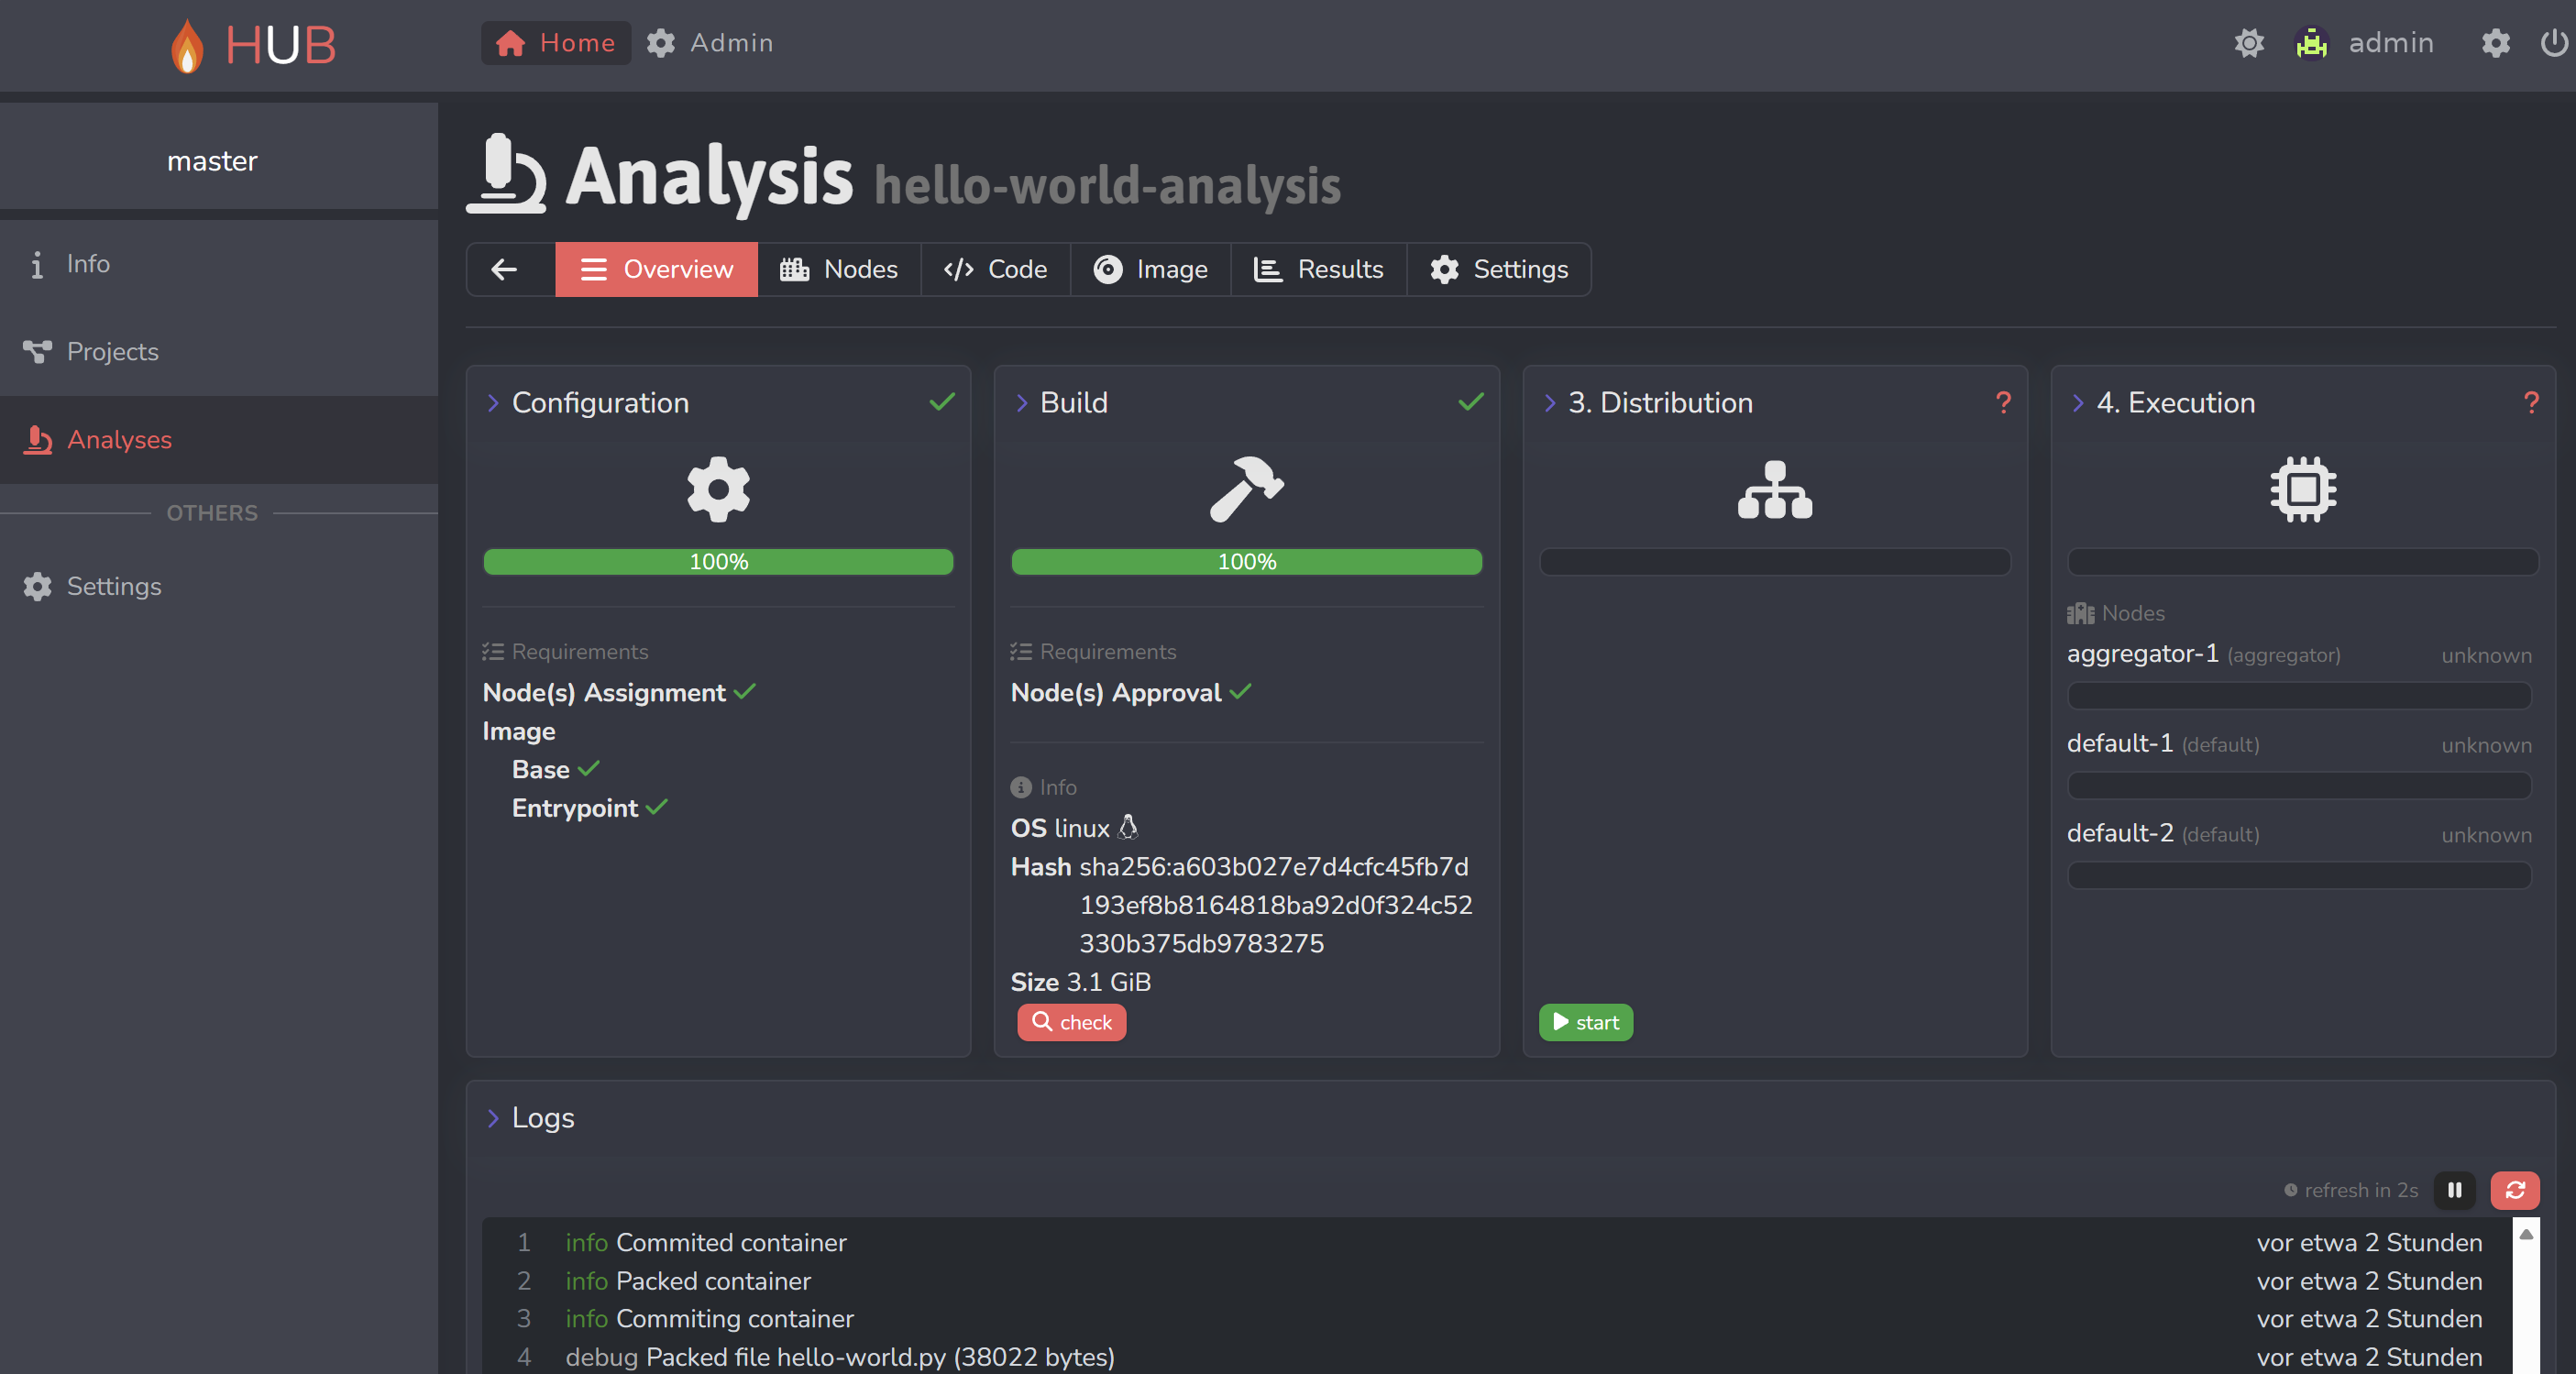This screenshot has width=2576, height=1374.
Task: Switch to the Image tab
Action: pyautogui.click(x=1150, y=269)
